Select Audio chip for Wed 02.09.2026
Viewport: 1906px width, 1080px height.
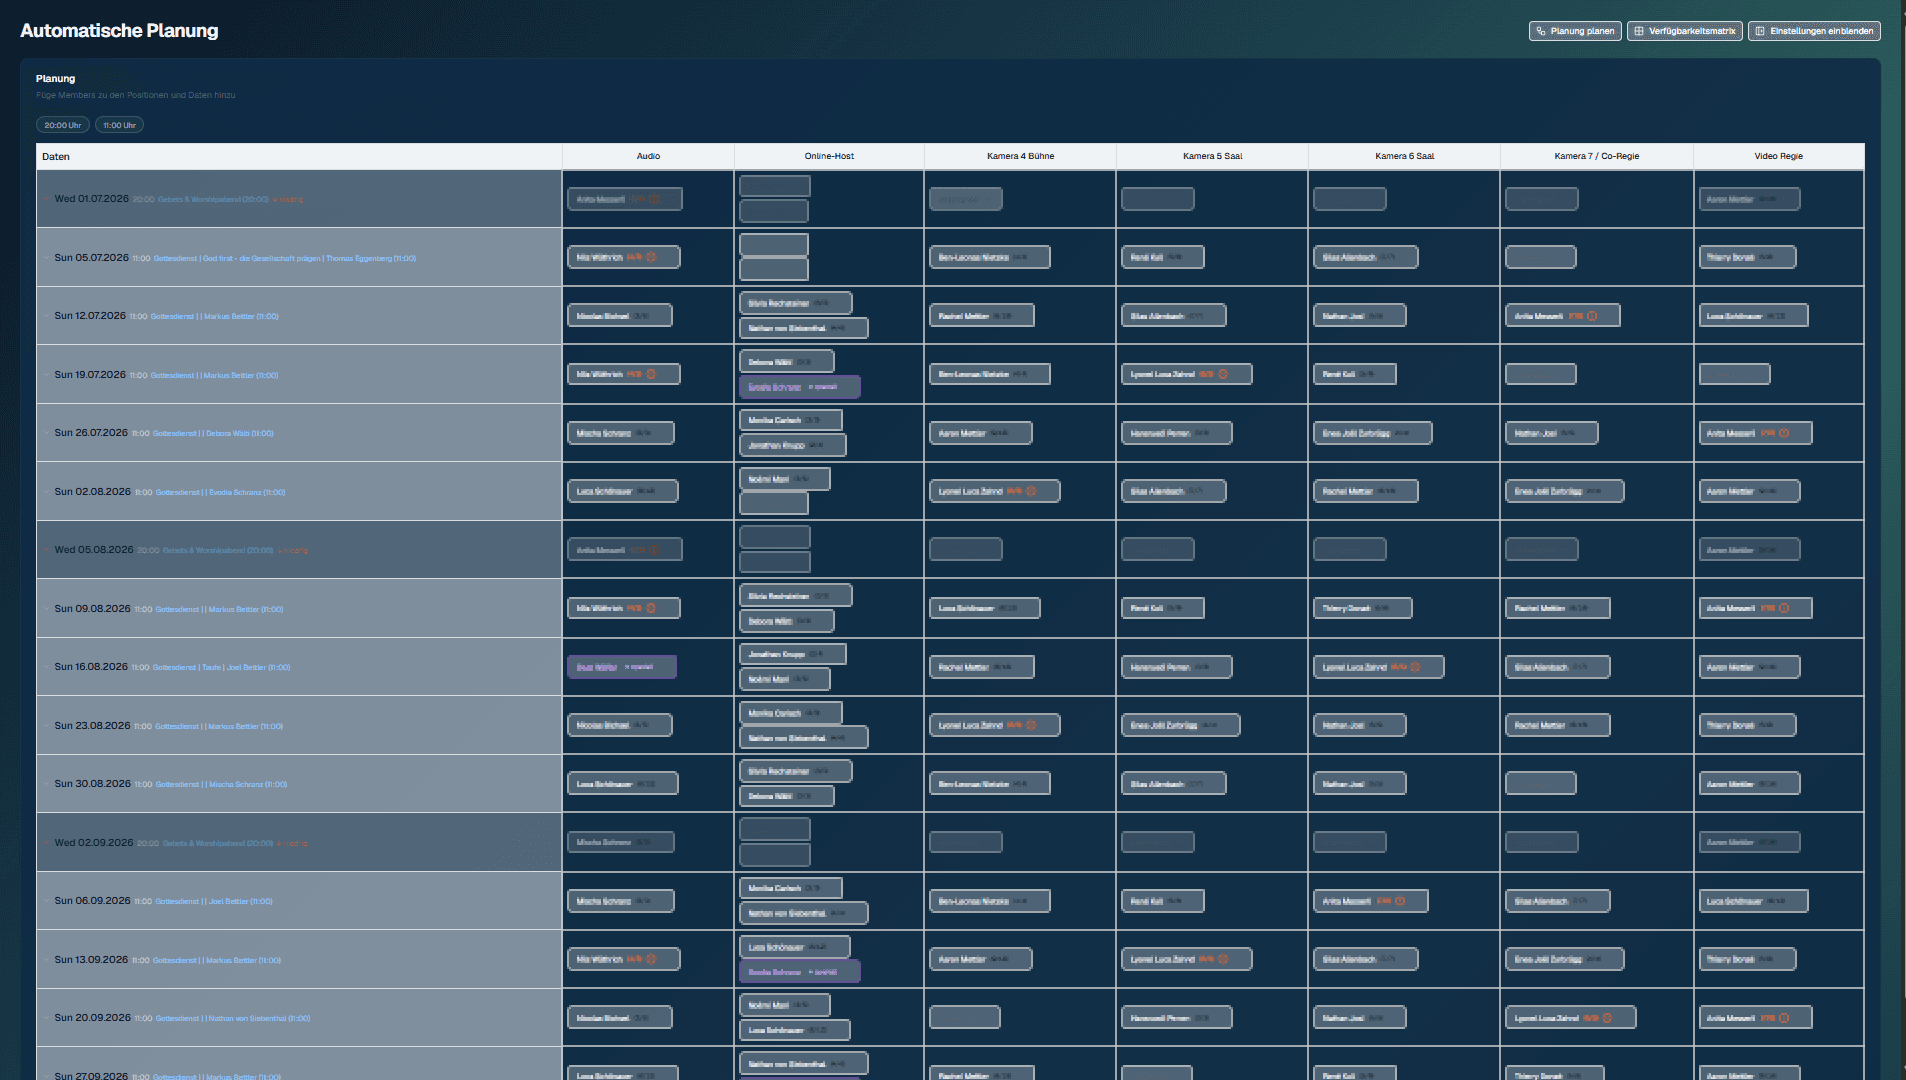click(x=621, y=842)
